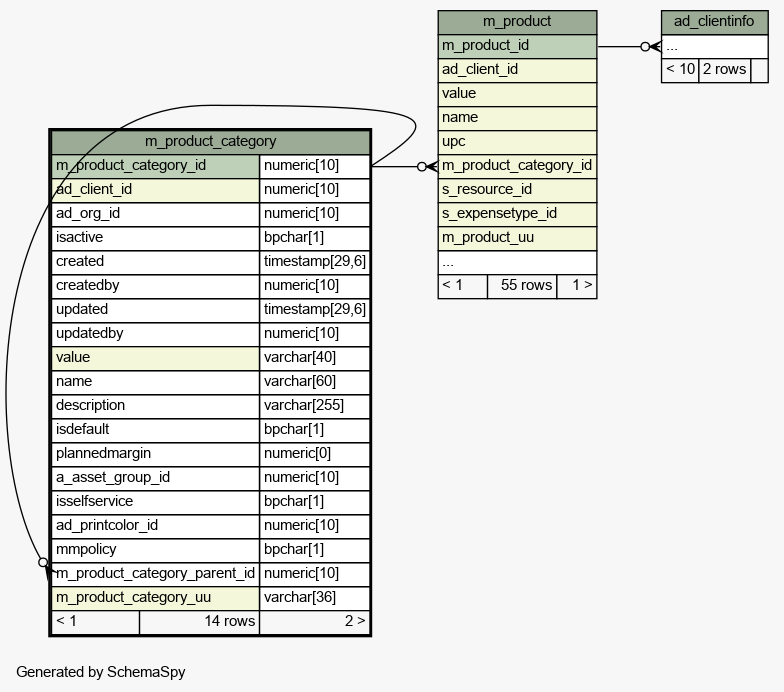Expand the ellipsis row in ad_clientinfo
The image size is (784, 692).
pyautogui.click(x=714, y=45)
